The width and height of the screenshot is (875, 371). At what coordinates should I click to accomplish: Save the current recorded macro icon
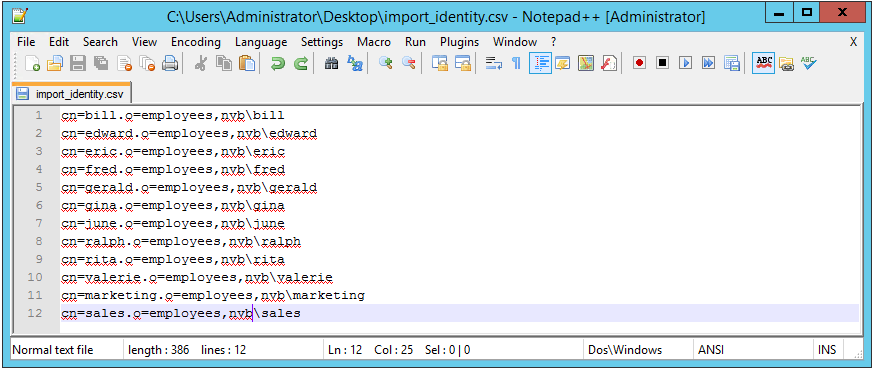(x=731, y=63)
